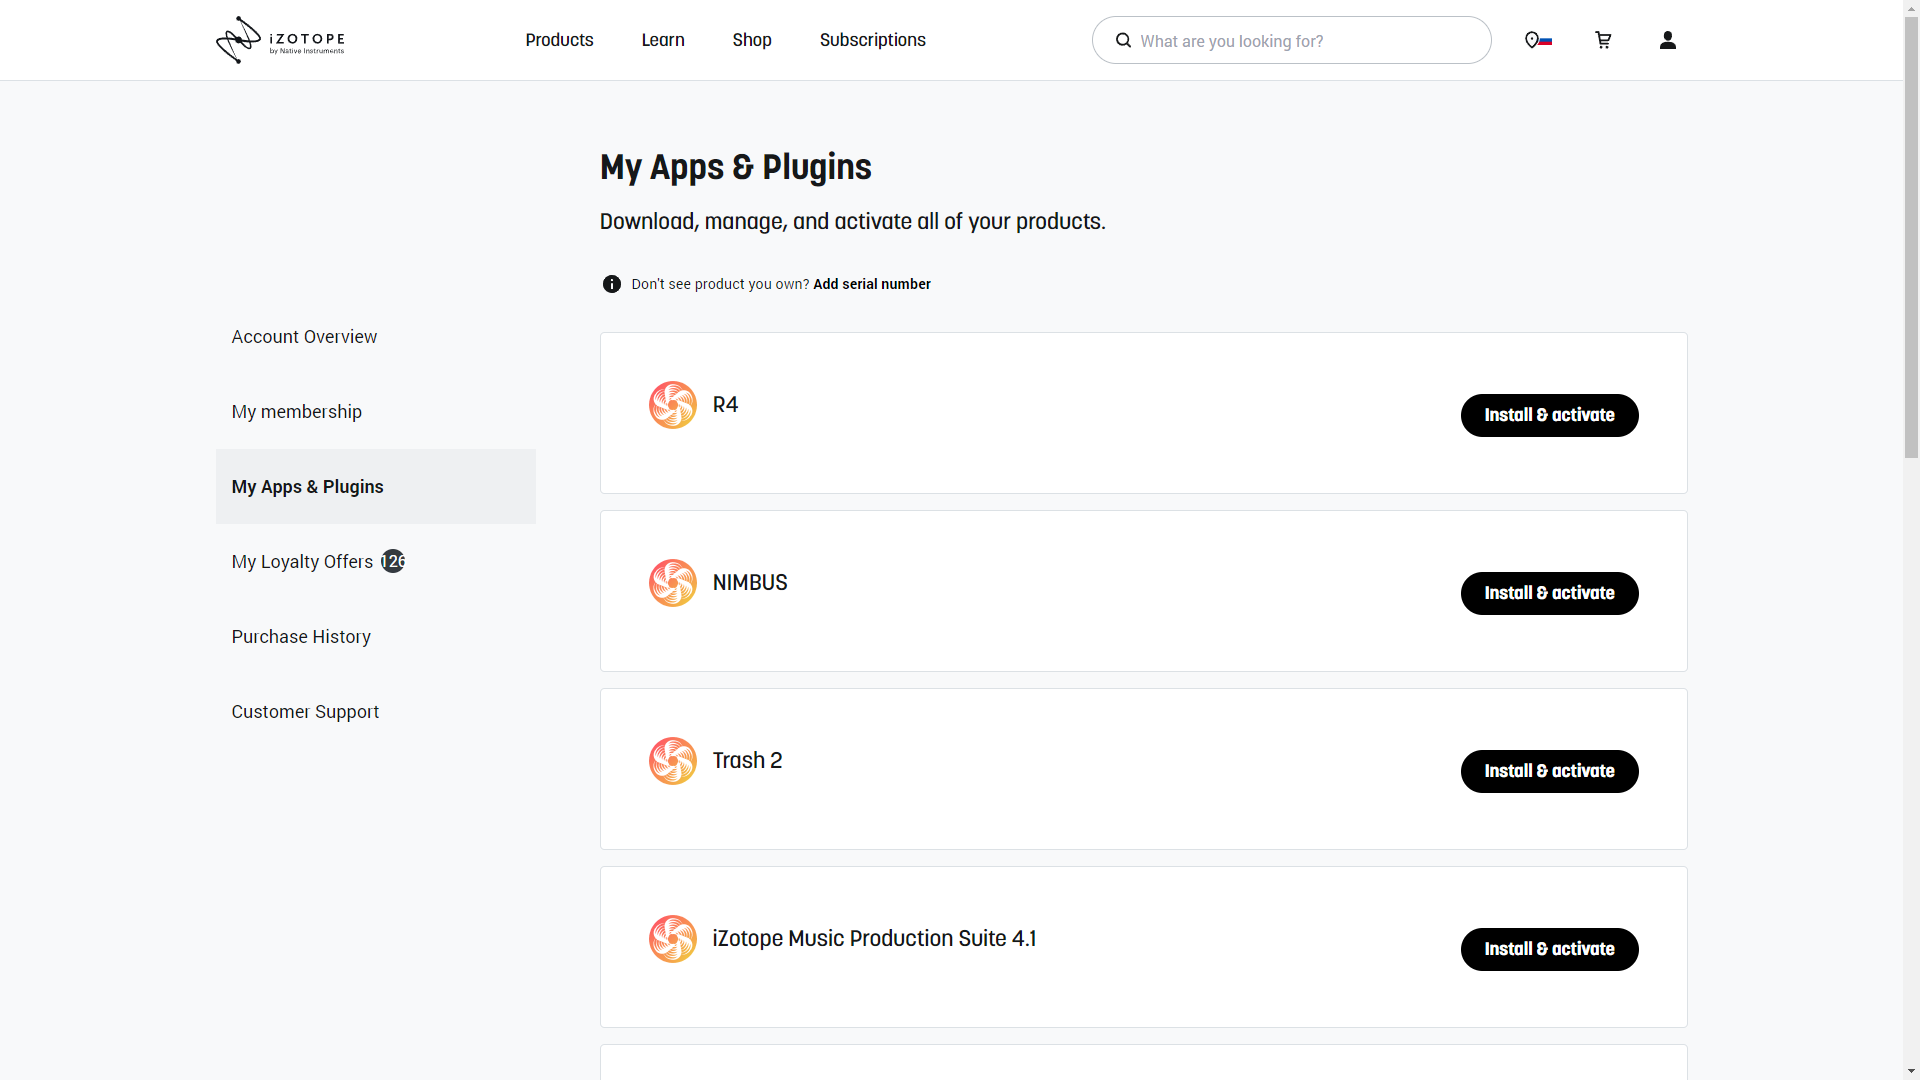Click the Add serial number link
The image size is (1920, 1080).
[x=872, y=284]
